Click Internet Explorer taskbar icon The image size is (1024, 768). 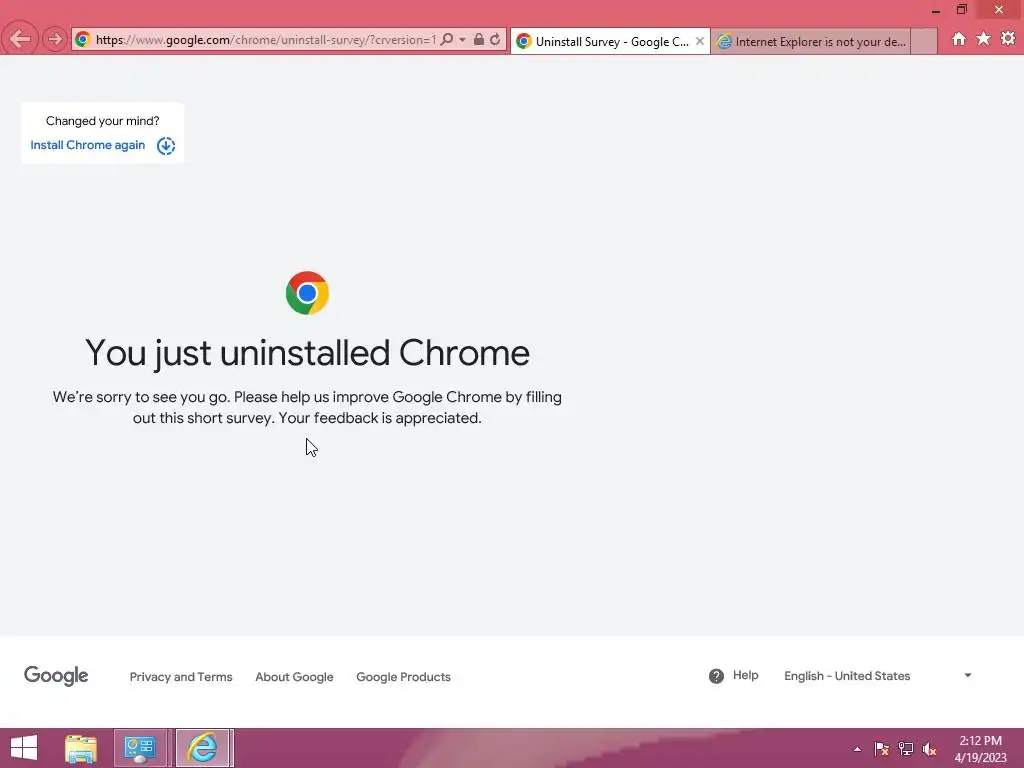pos(202,748)
